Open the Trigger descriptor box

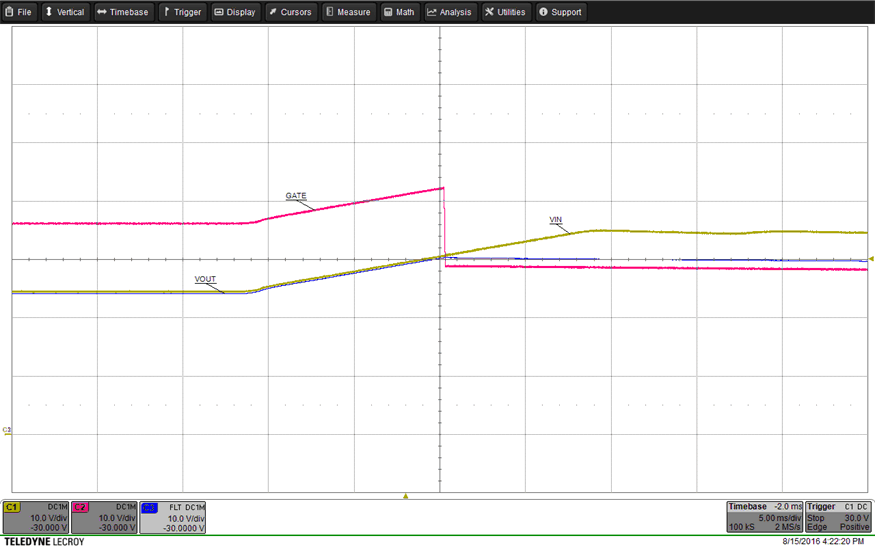point(838,517)
